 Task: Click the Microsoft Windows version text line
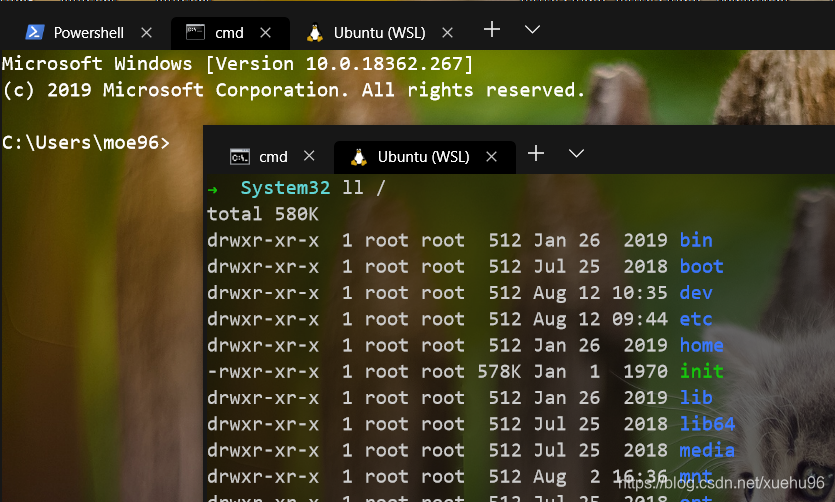tap(237, 64)
